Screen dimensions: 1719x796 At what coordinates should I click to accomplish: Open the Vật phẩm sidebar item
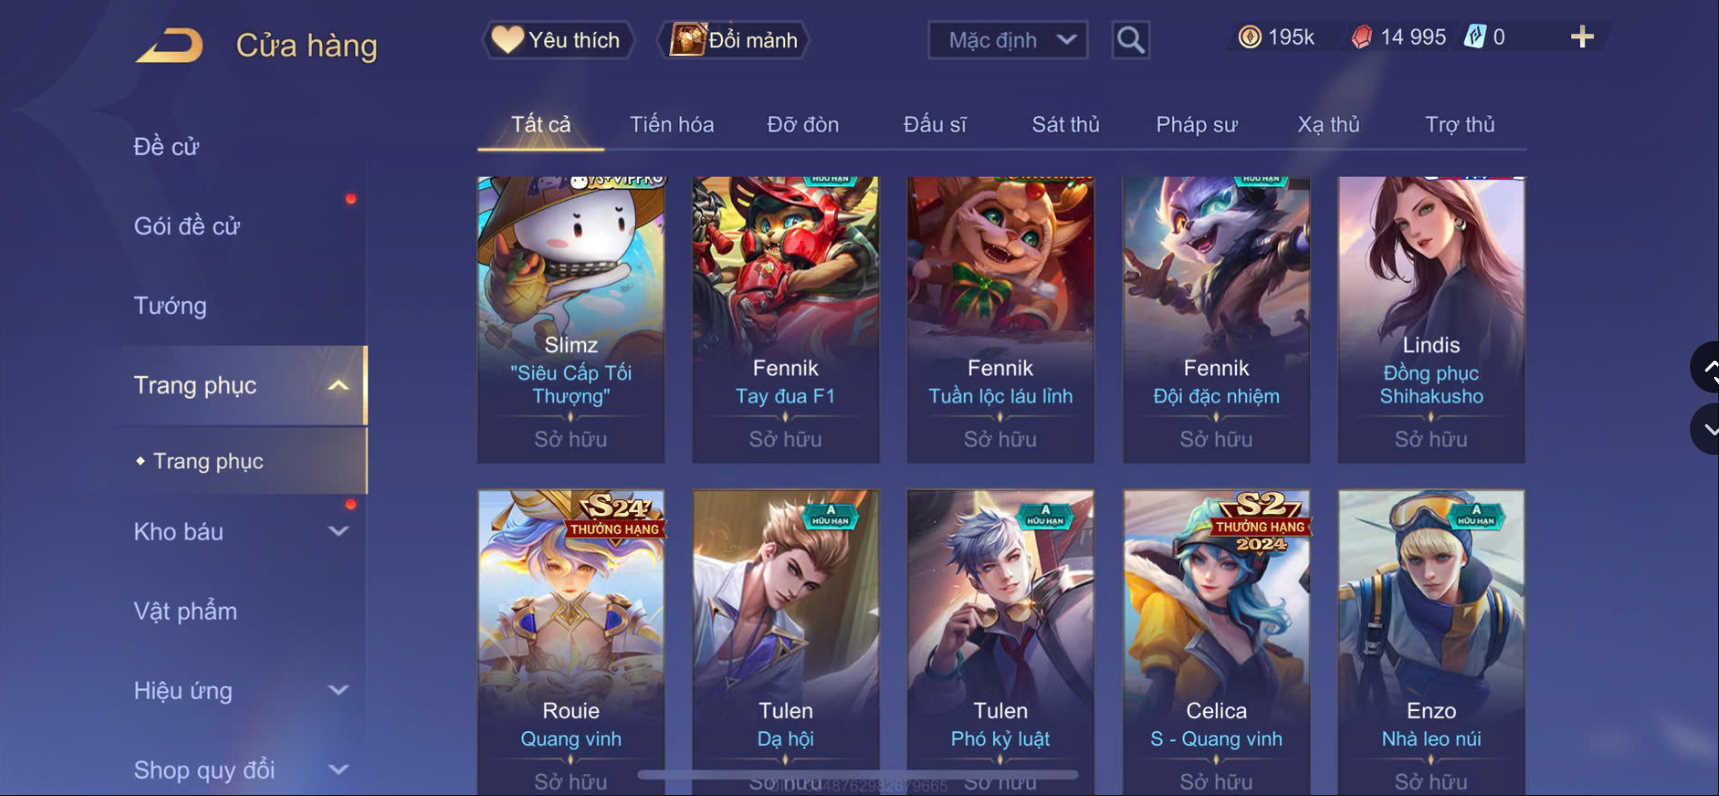coord(185,611)
